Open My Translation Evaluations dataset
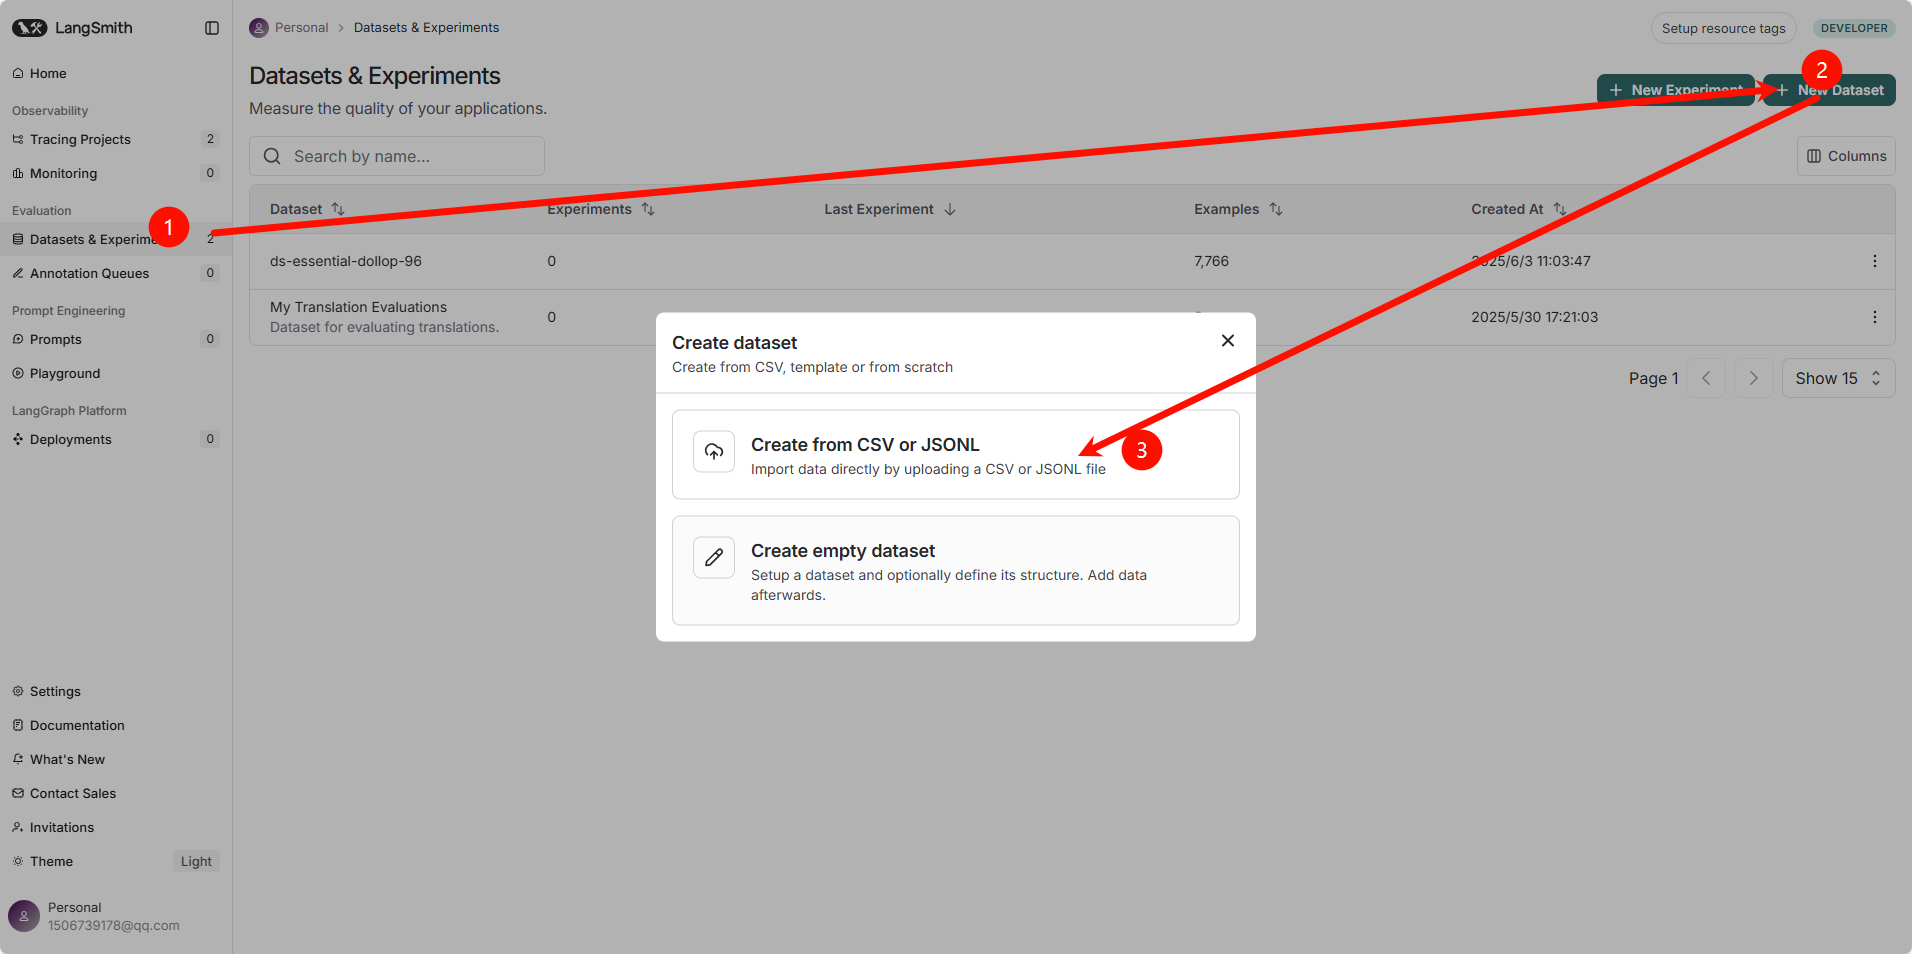The image size is (1912, 954). point(358,307)
